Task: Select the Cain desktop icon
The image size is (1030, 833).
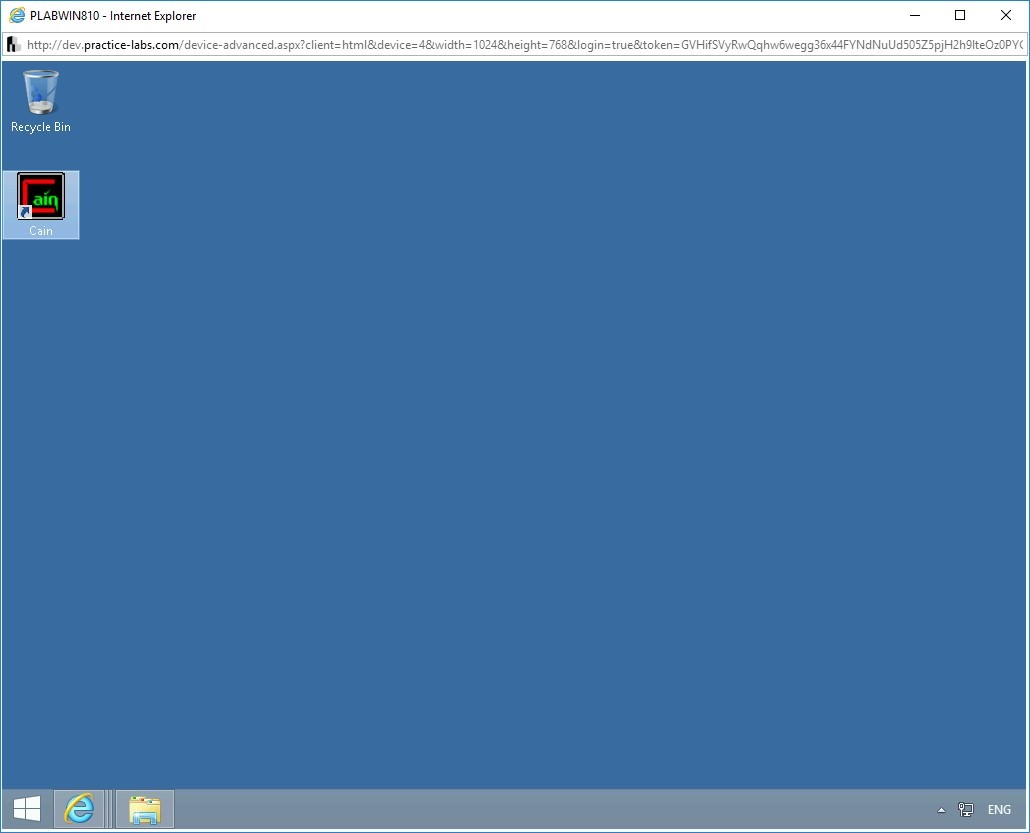Action: coord(40,196)
